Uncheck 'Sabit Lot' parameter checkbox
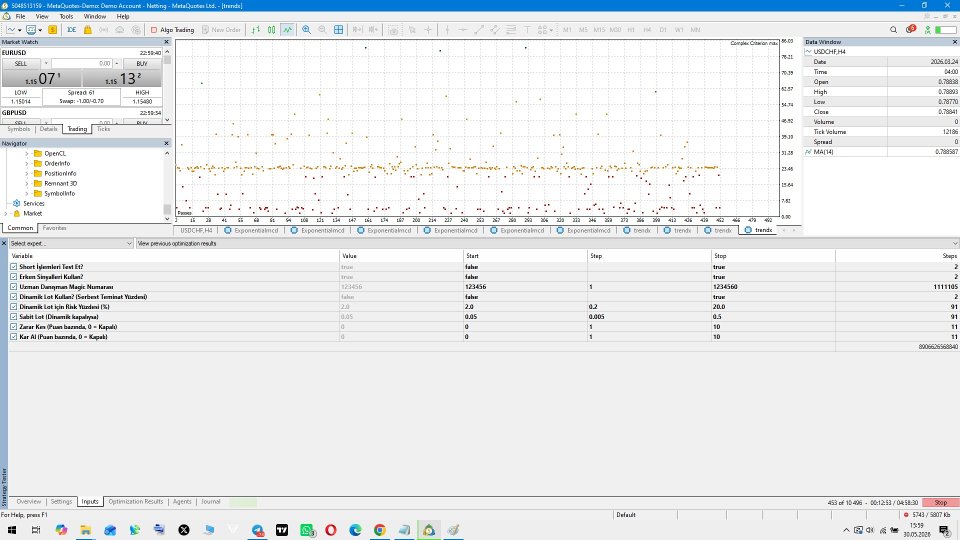 (13, 317)
